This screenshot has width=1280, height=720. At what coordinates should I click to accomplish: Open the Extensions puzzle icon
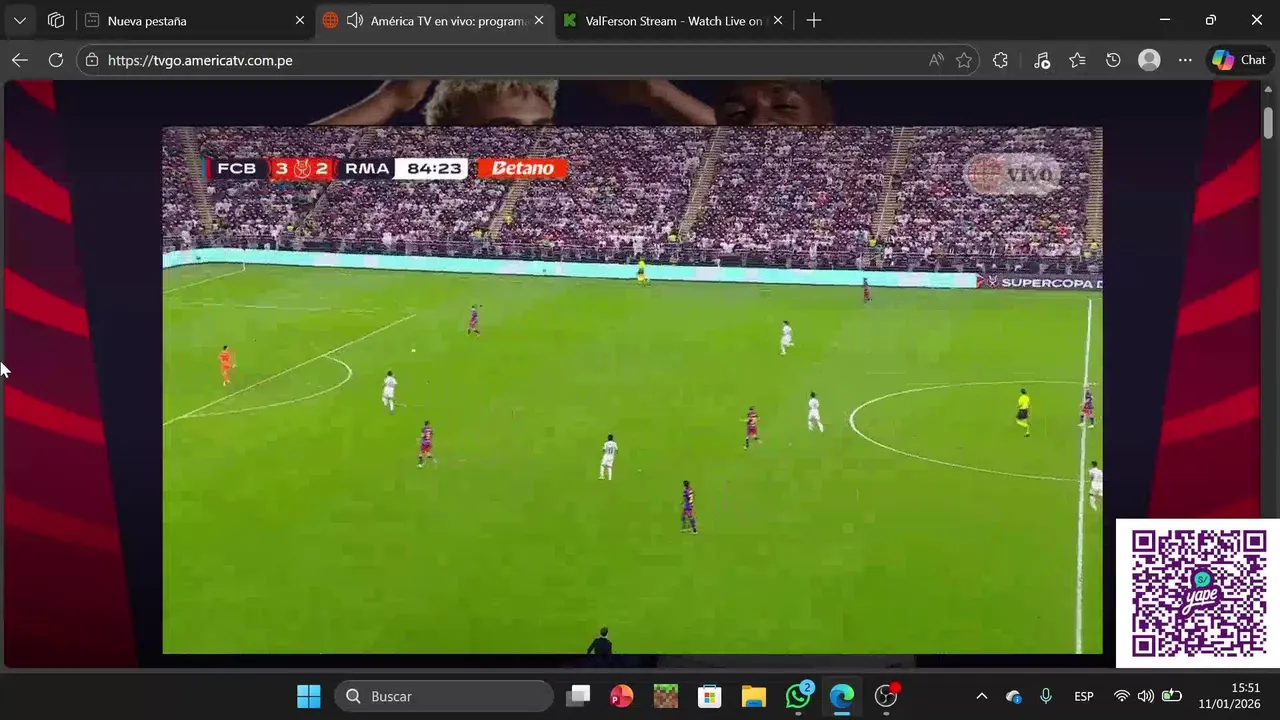click(1000, 60)
